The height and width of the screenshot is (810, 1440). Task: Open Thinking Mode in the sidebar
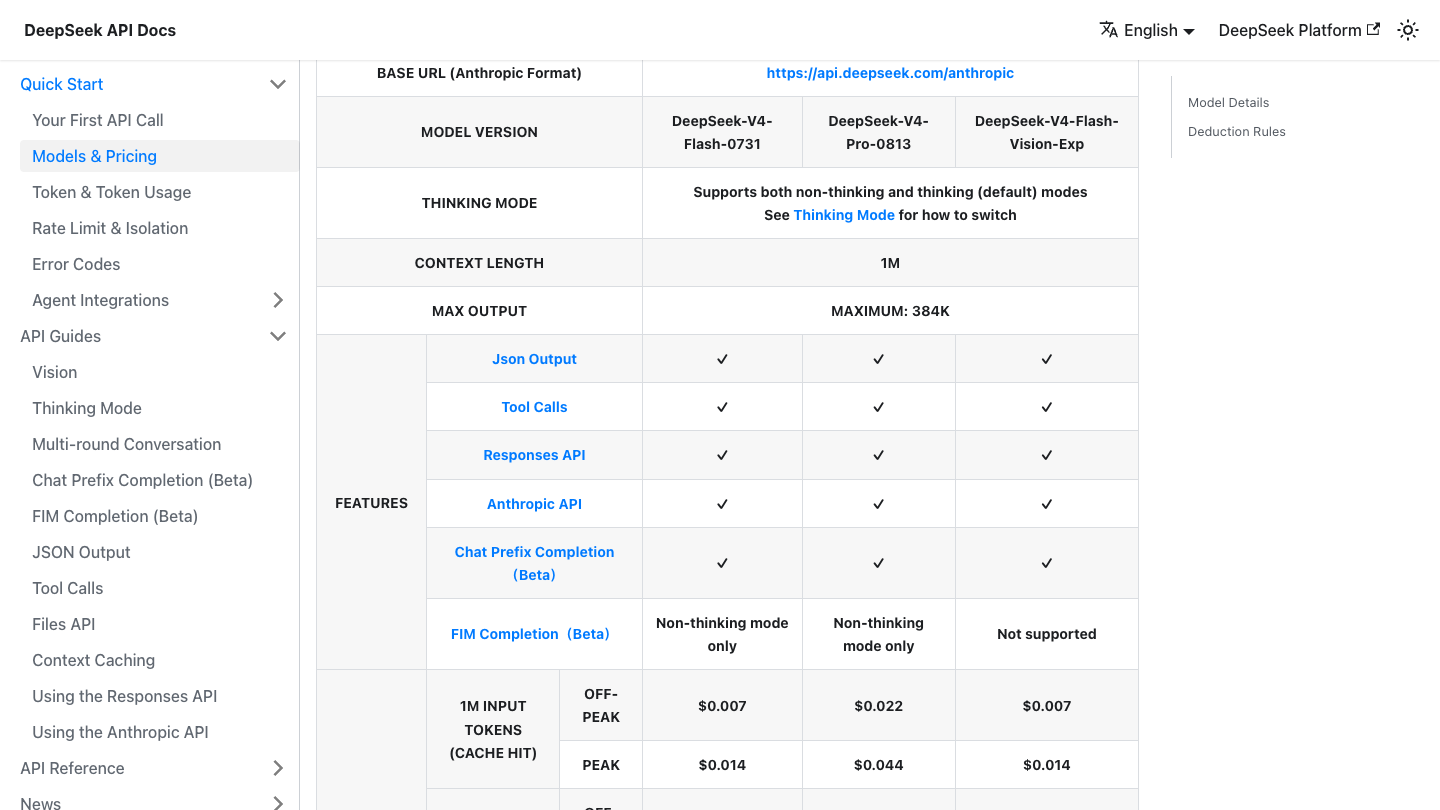pyautogui.click(x=87, y=408)
